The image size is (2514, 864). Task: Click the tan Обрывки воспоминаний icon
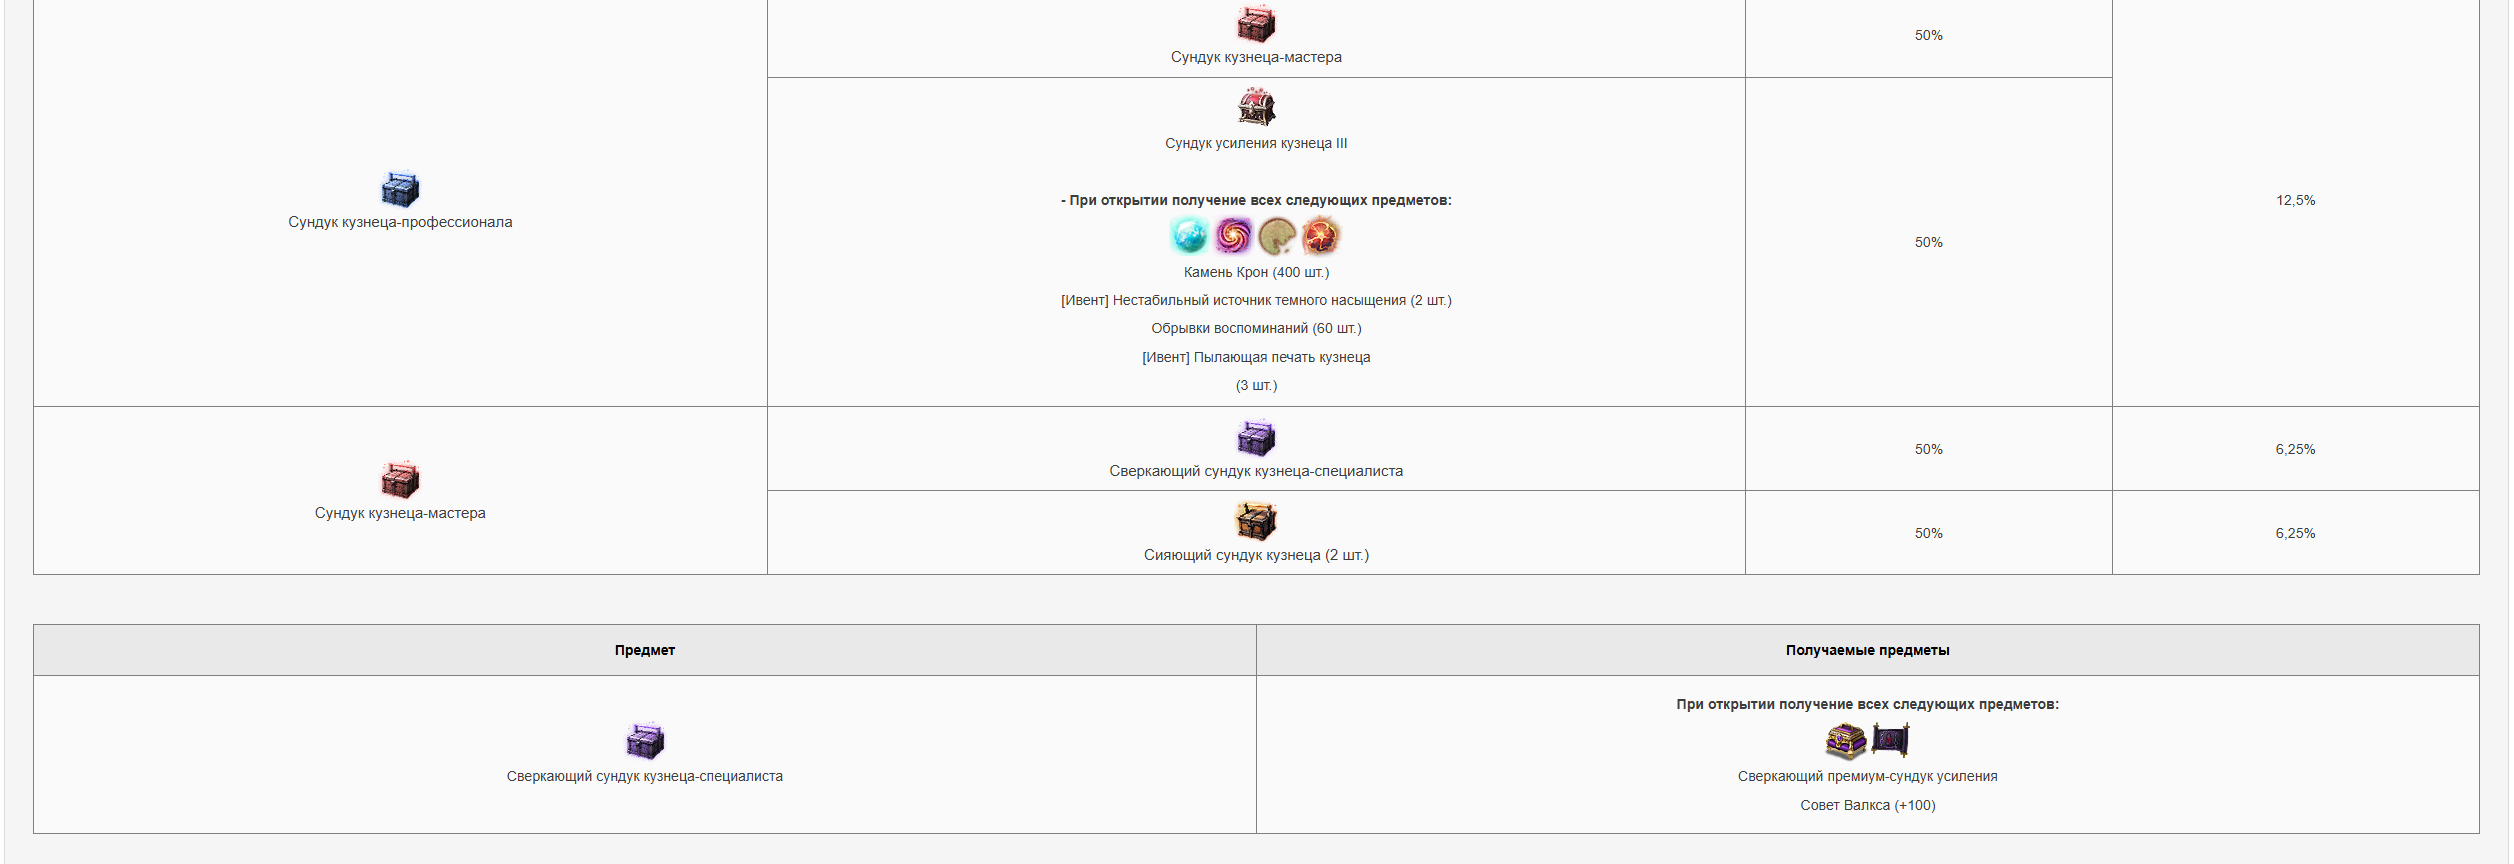click(x=1277, y=236)
